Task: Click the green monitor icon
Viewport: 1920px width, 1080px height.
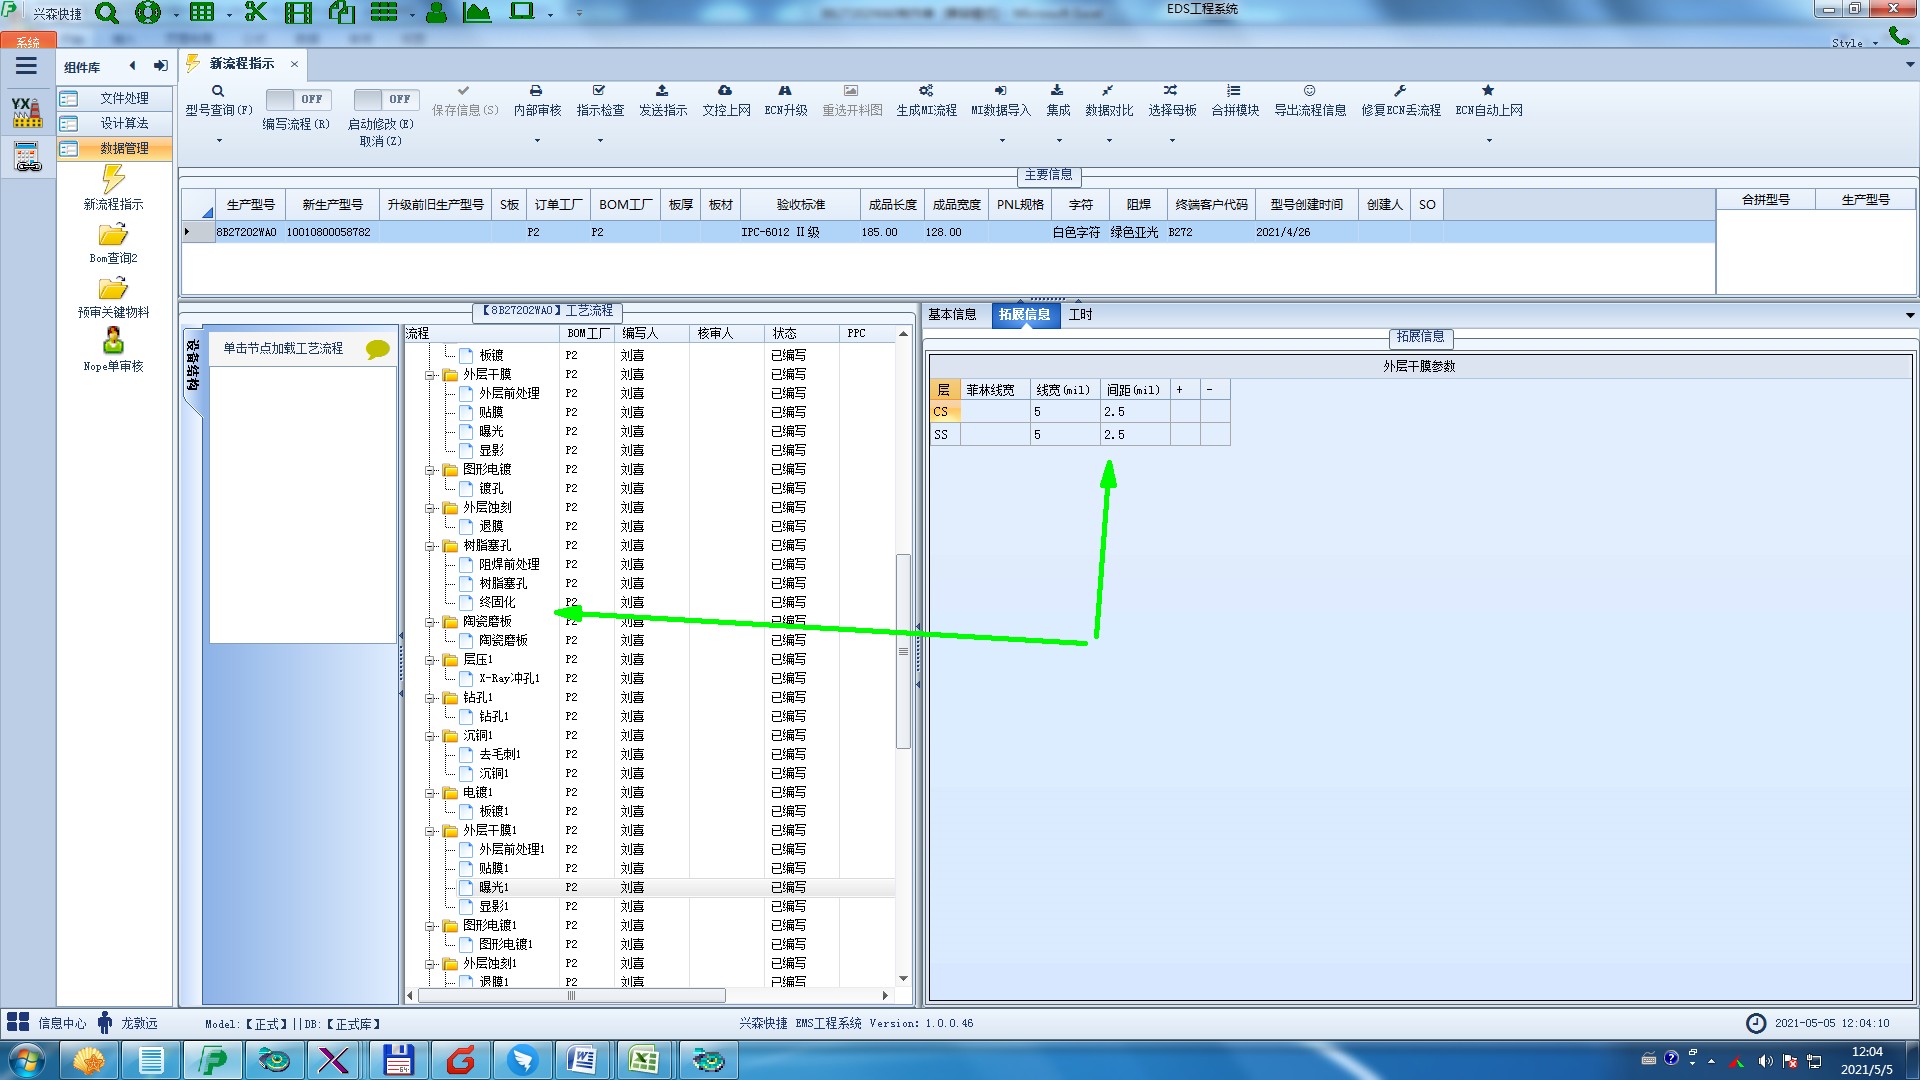Action: point(522,12)
